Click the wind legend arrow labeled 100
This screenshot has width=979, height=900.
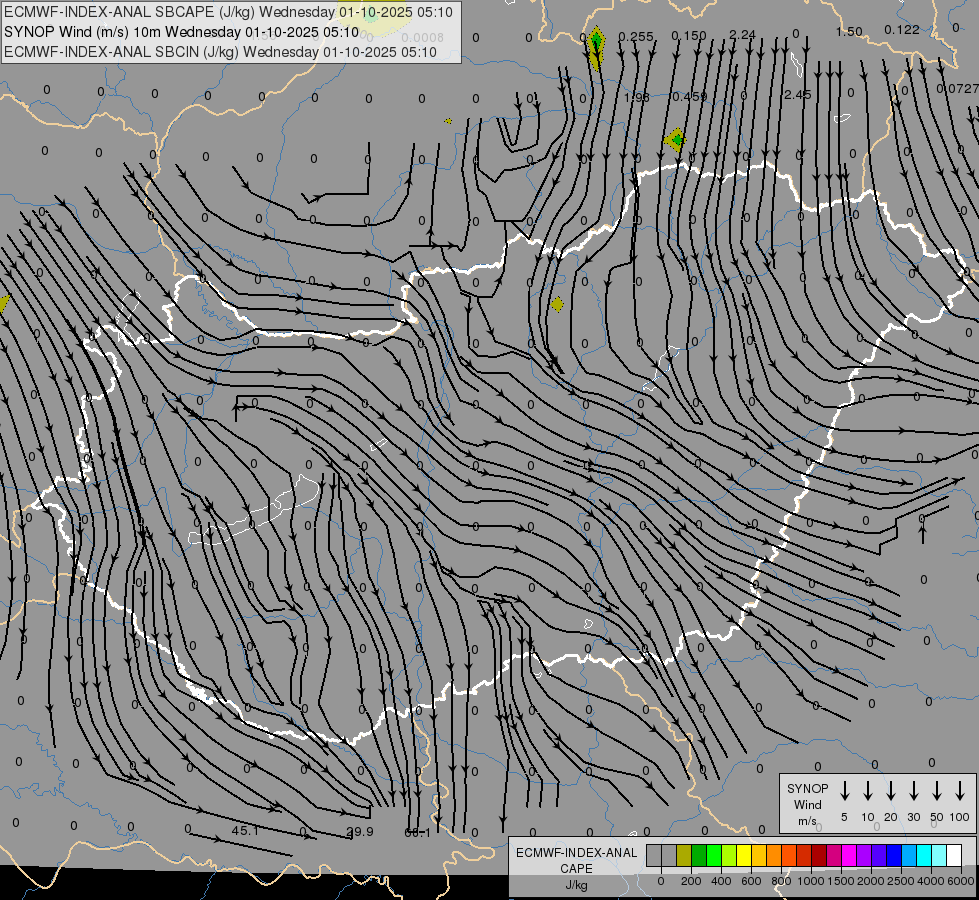[x=960, y=790]
